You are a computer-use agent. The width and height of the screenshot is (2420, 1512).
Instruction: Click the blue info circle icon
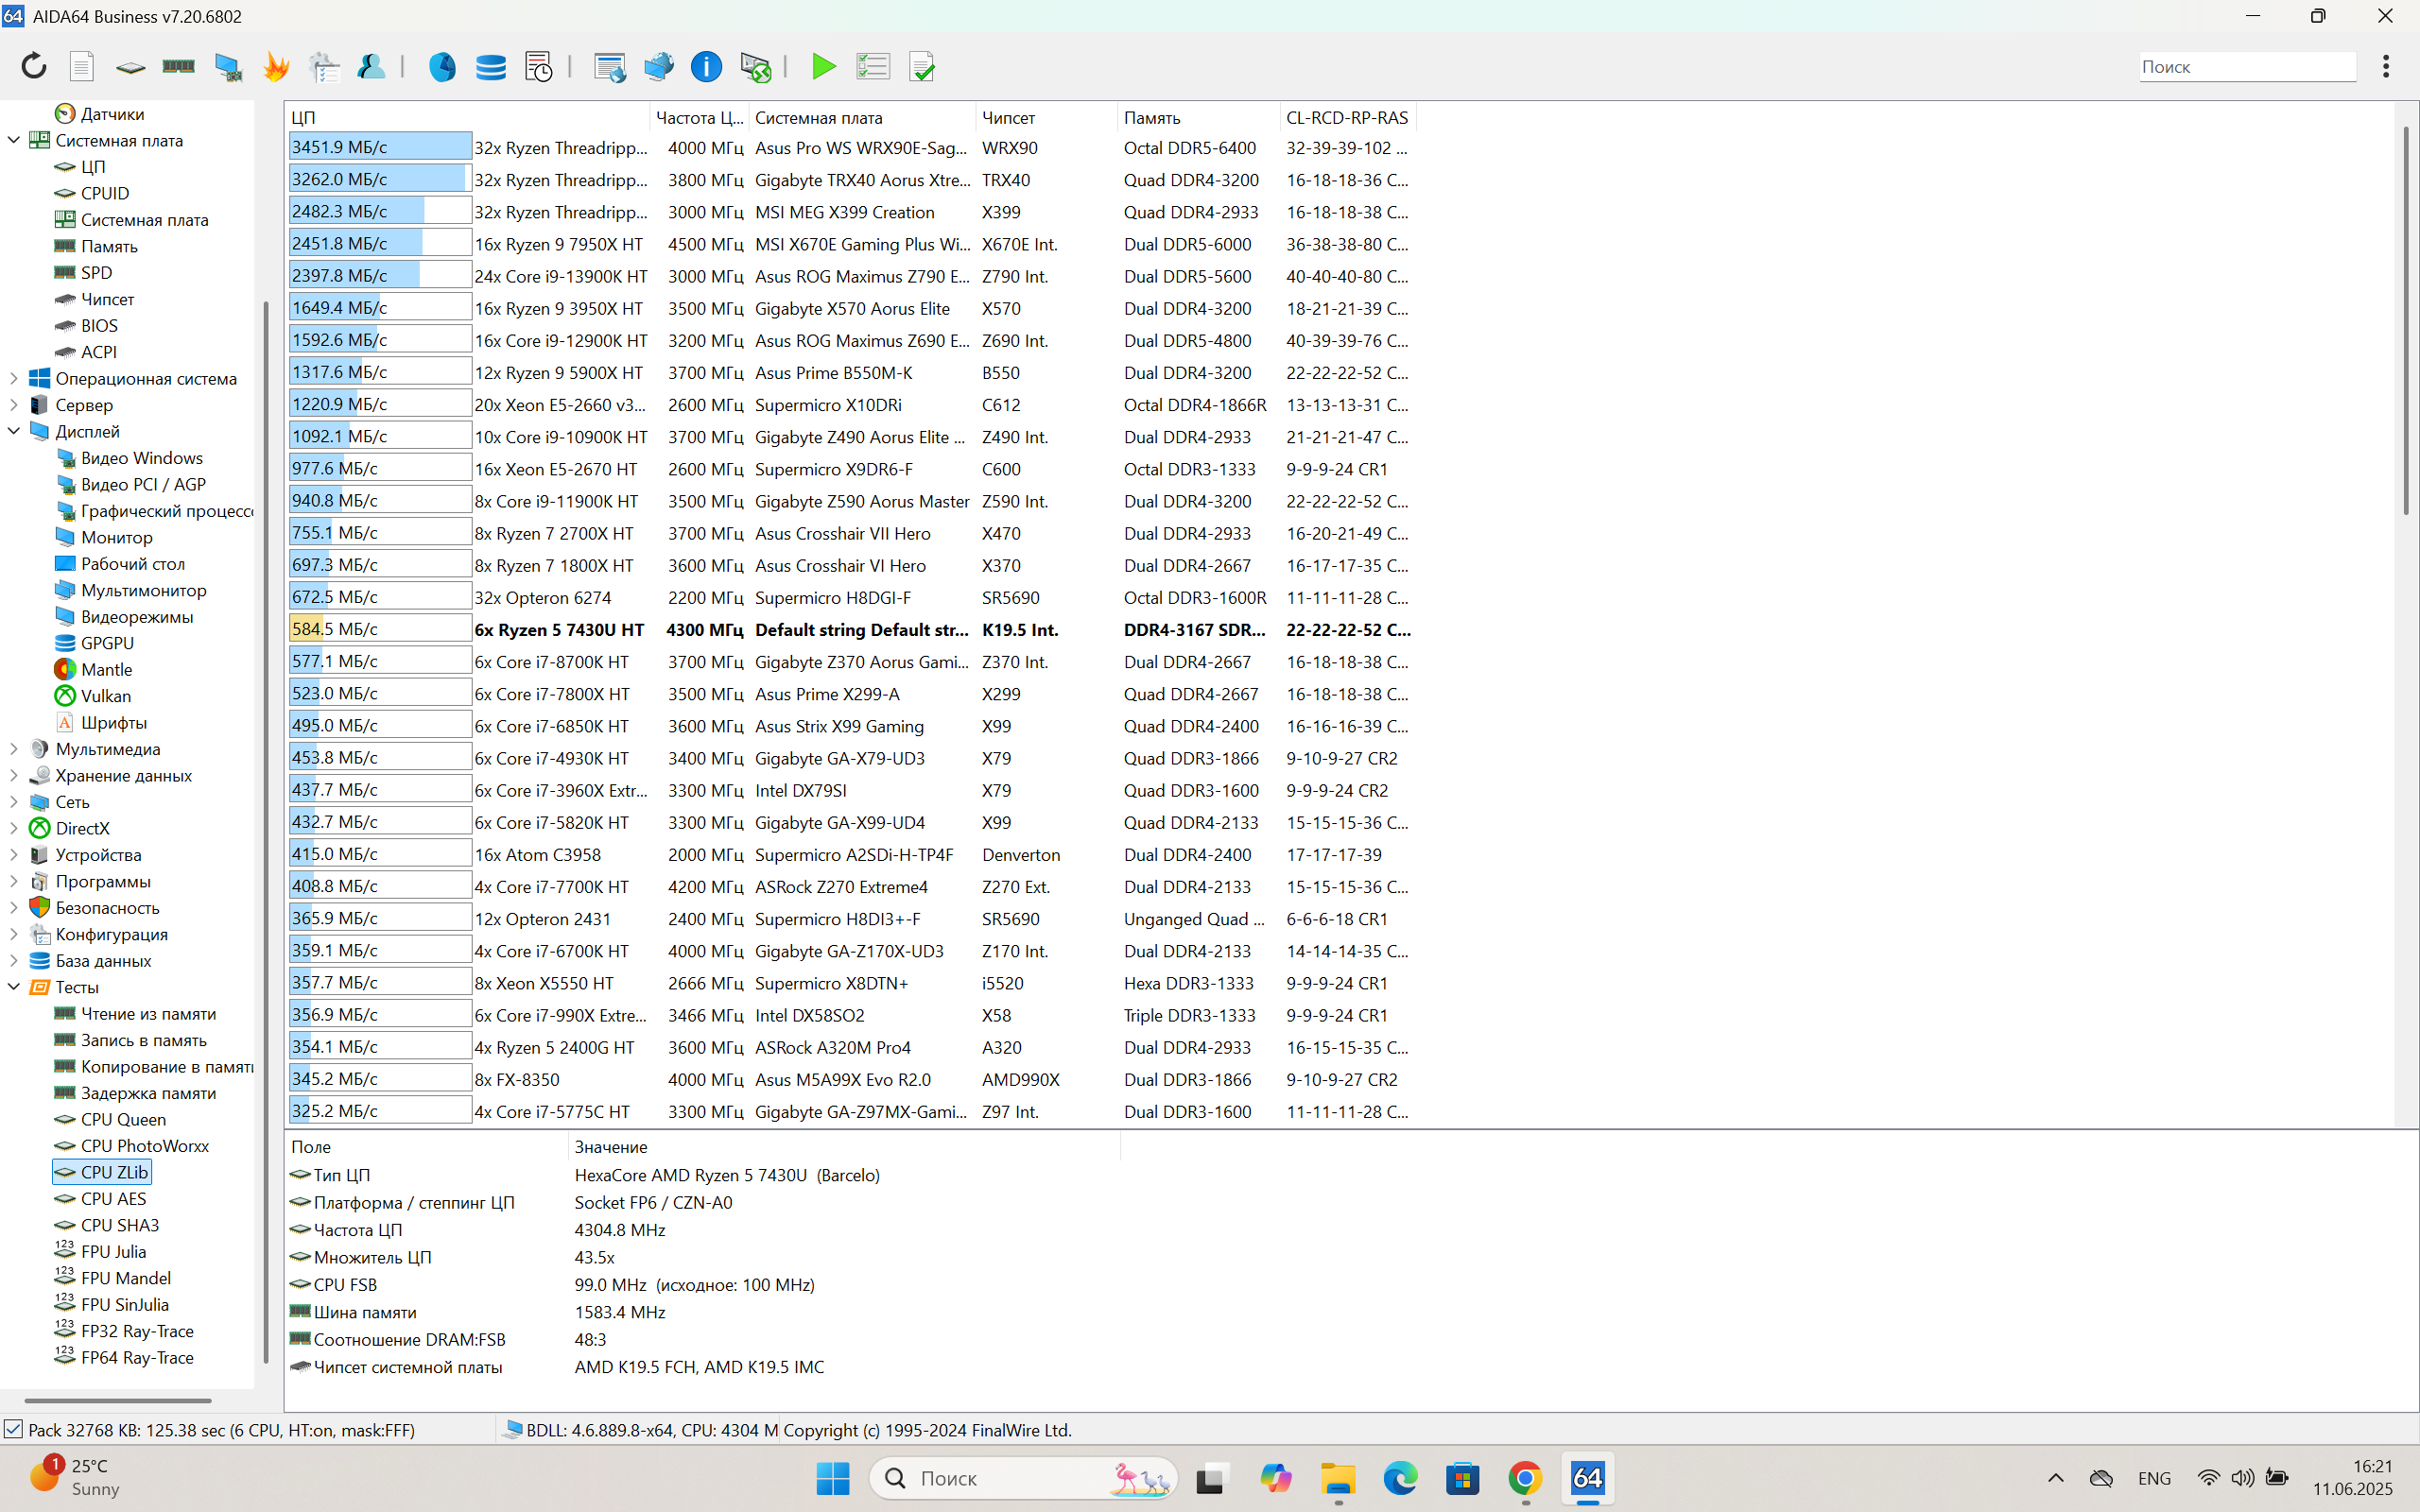coord(706,66)
